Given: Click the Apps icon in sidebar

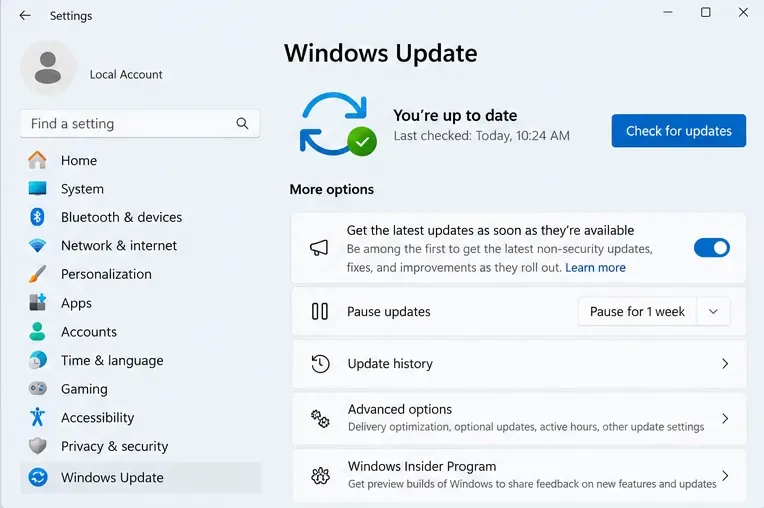Looking at the screenshot, I should click(x=38, y=302).
